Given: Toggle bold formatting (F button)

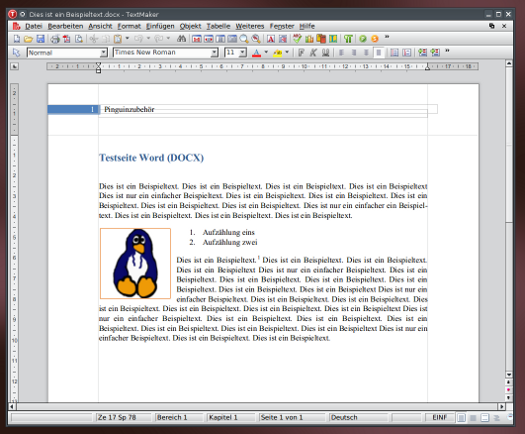Looking at the screenshot, I should click(x=301, y=53).
